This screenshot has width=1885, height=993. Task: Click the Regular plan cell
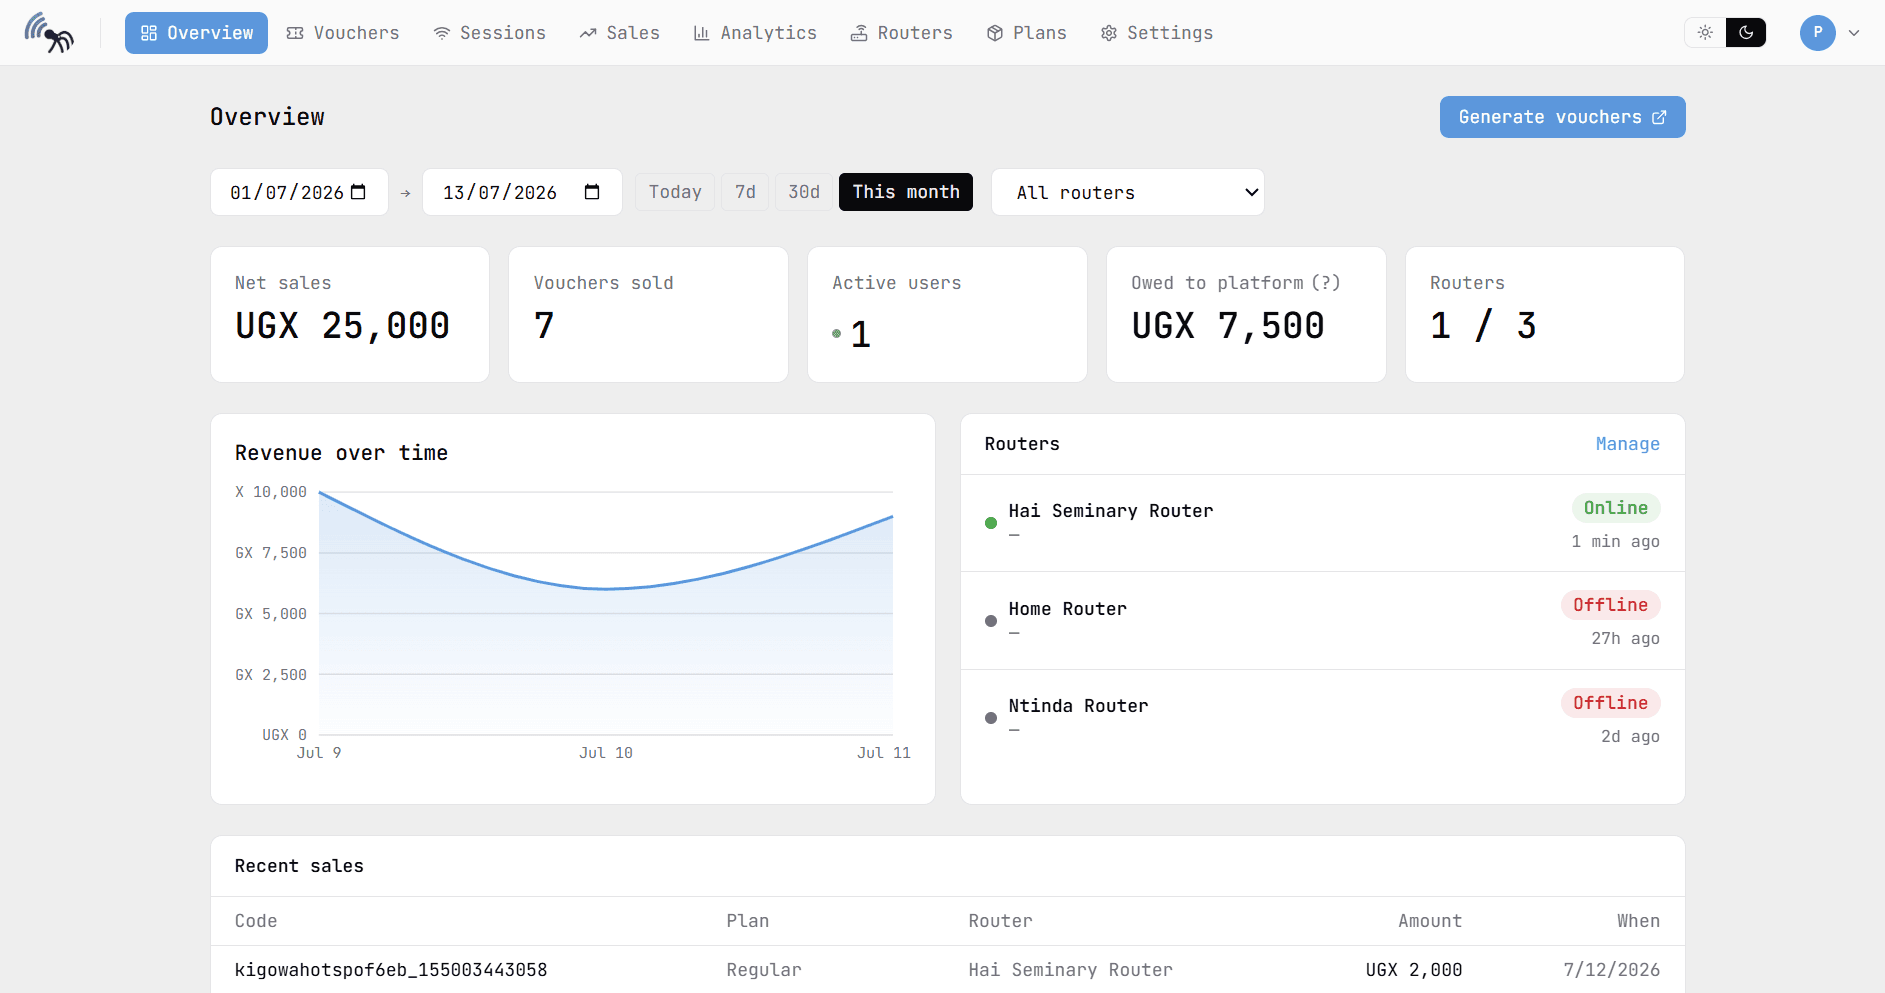pos(764,970)
